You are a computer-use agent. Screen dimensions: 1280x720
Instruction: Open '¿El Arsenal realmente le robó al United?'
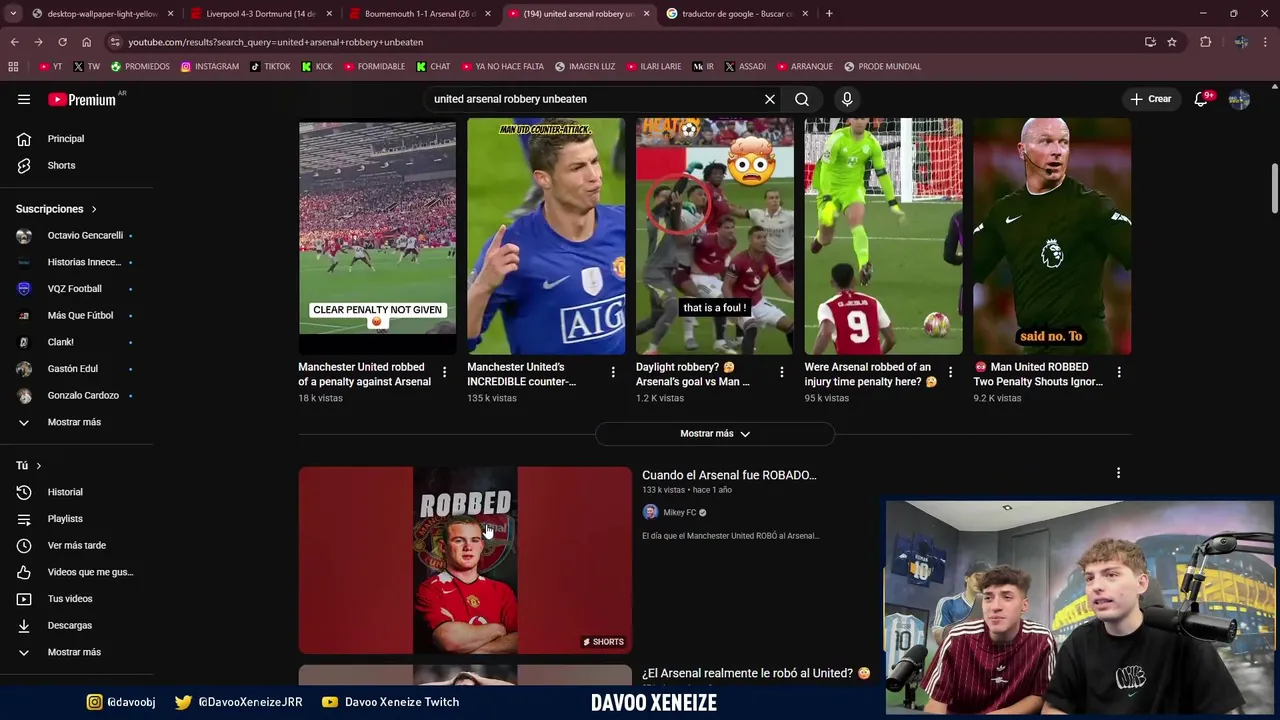pyautogui.click(x=756, y=673)
